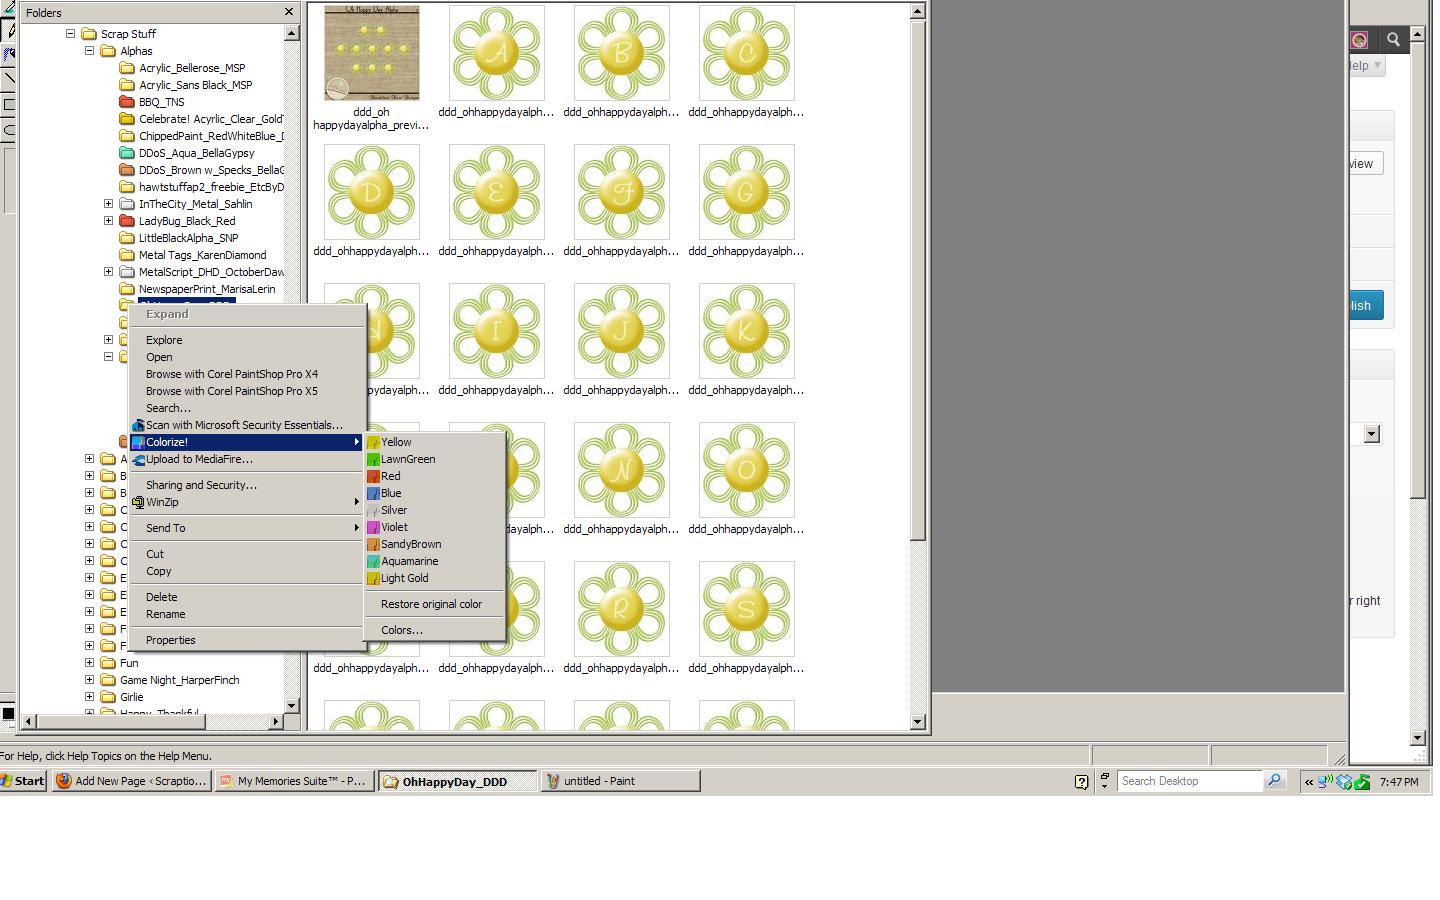Choose the Red folder color icon

(373, 477)
